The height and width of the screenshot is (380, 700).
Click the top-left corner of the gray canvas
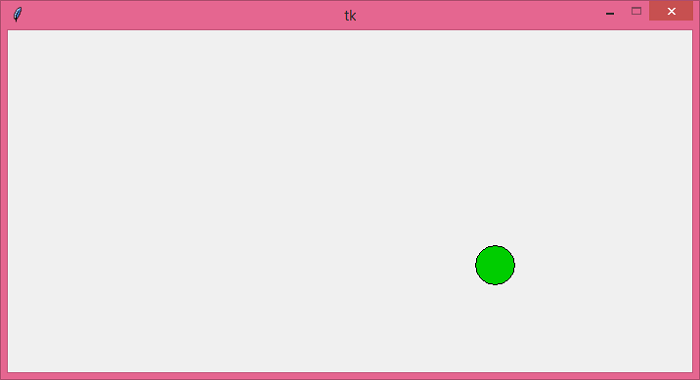(x=9, y=32)
